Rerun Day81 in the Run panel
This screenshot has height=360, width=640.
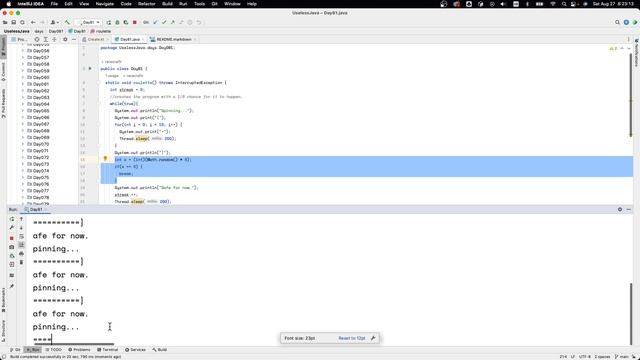(x=12, y=219)
